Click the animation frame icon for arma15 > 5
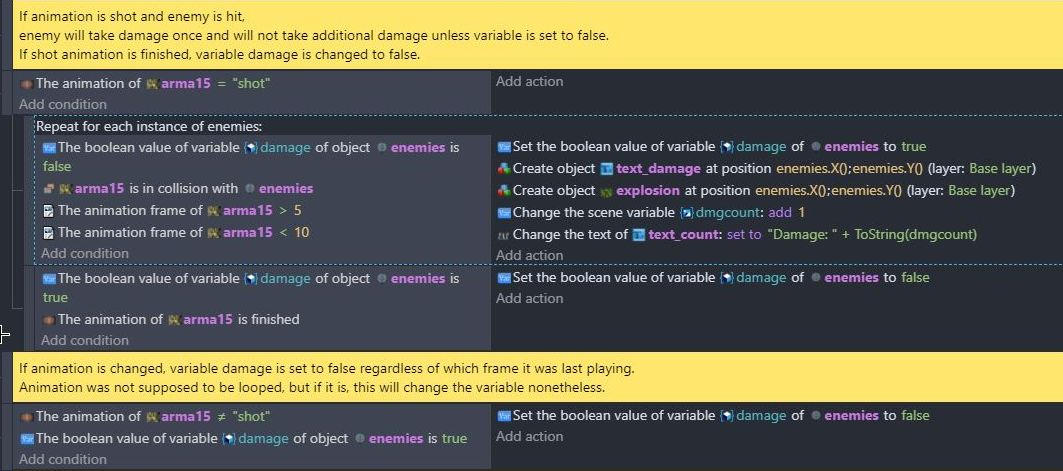 [x=48, y=211]
